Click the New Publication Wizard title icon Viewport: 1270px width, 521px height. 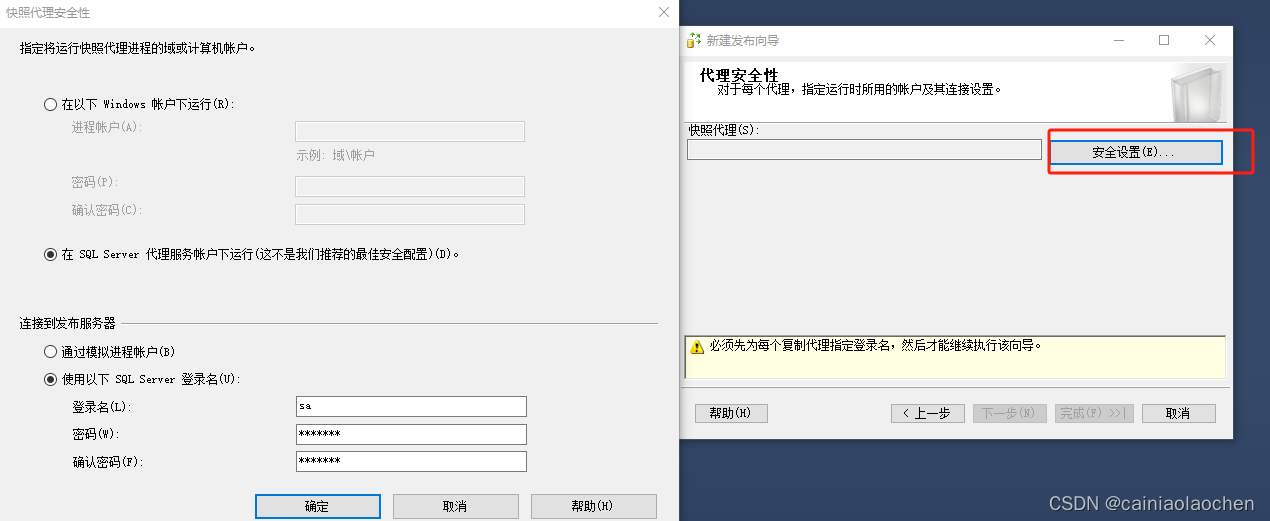click(695, 40)
